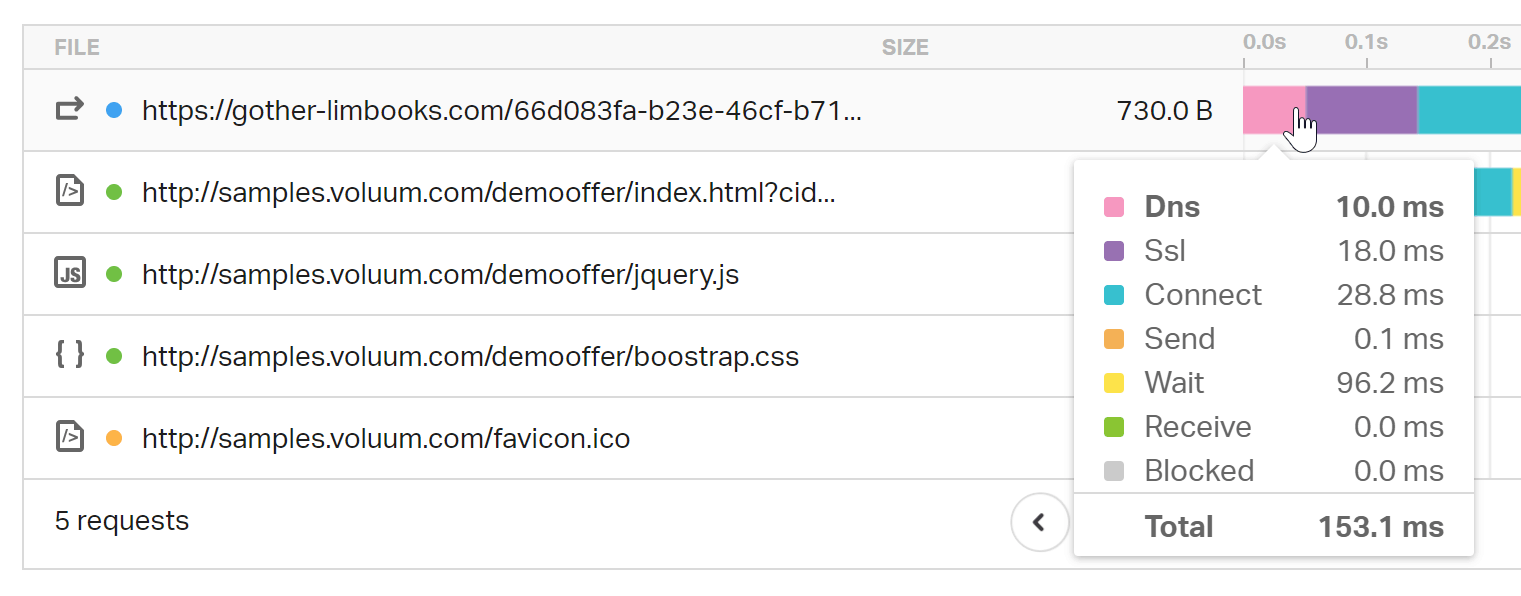Sort by the FILE column header
Screen dimensions: 1521x596
[77, 47]
